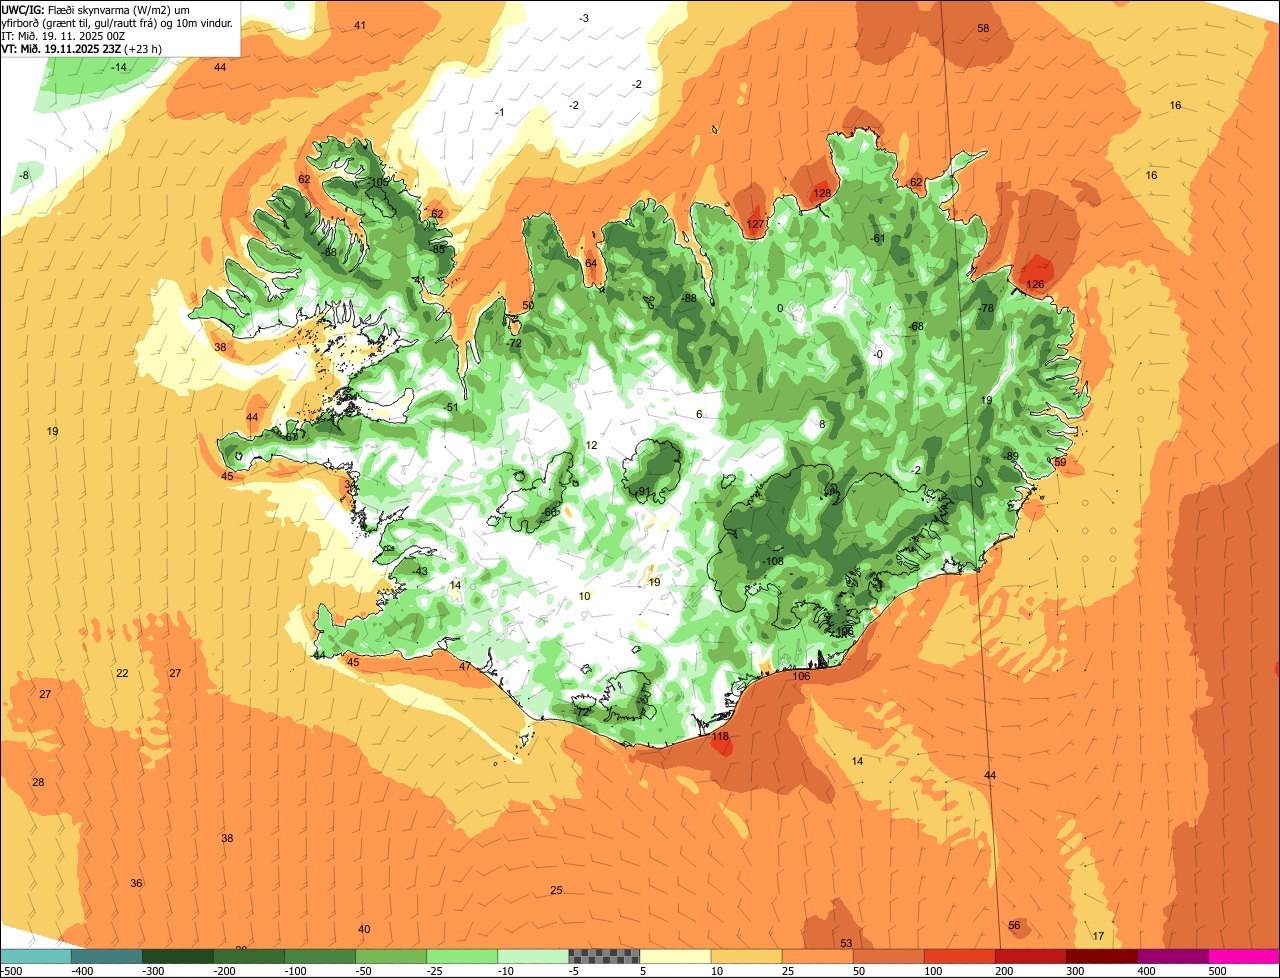Viewport: 1280px width, 978px height.
Task: Click the map value 118 on the south coast
Action: tap(720, 737)
